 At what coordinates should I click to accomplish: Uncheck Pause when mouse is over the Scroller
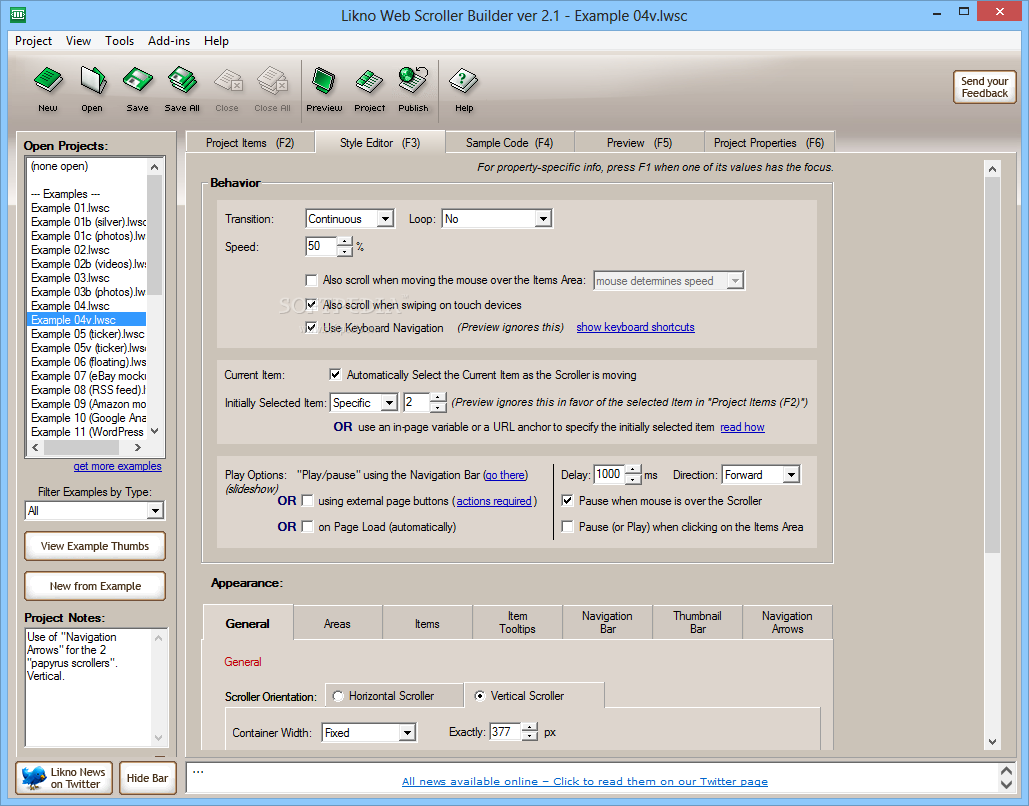pos(568,501)
